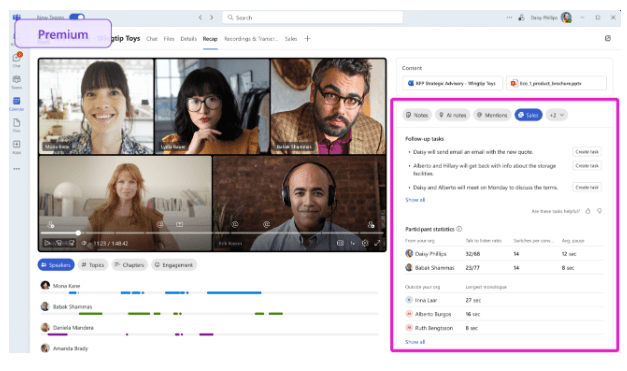Open Daisy Philips profile avatar
The image size is (627, 371).
pyautogui.click(x=566, y=17)
